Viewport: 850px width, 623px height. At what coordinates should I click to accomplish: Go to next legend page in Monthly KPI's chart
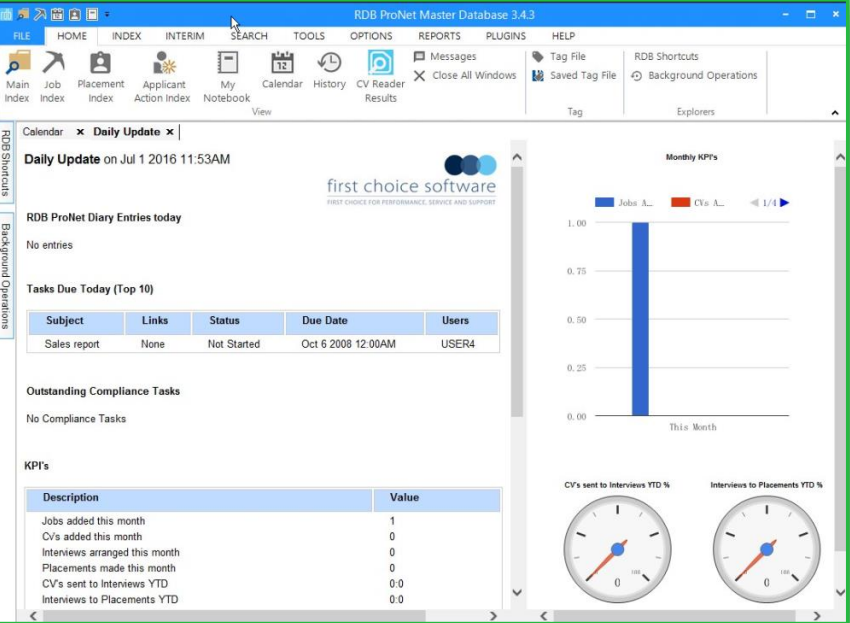click(x=784, y=203)
